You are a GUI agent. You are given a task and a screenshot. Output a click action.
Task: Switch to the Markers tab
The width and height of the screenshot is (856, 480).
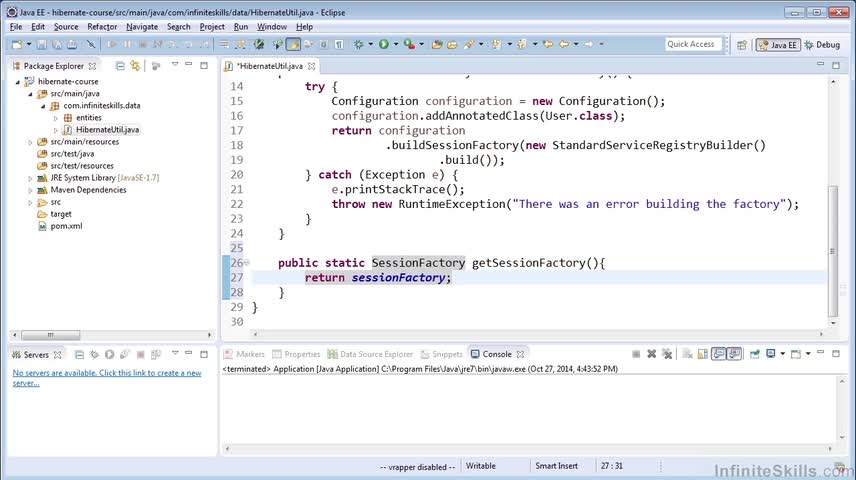[x=244, y=354]
